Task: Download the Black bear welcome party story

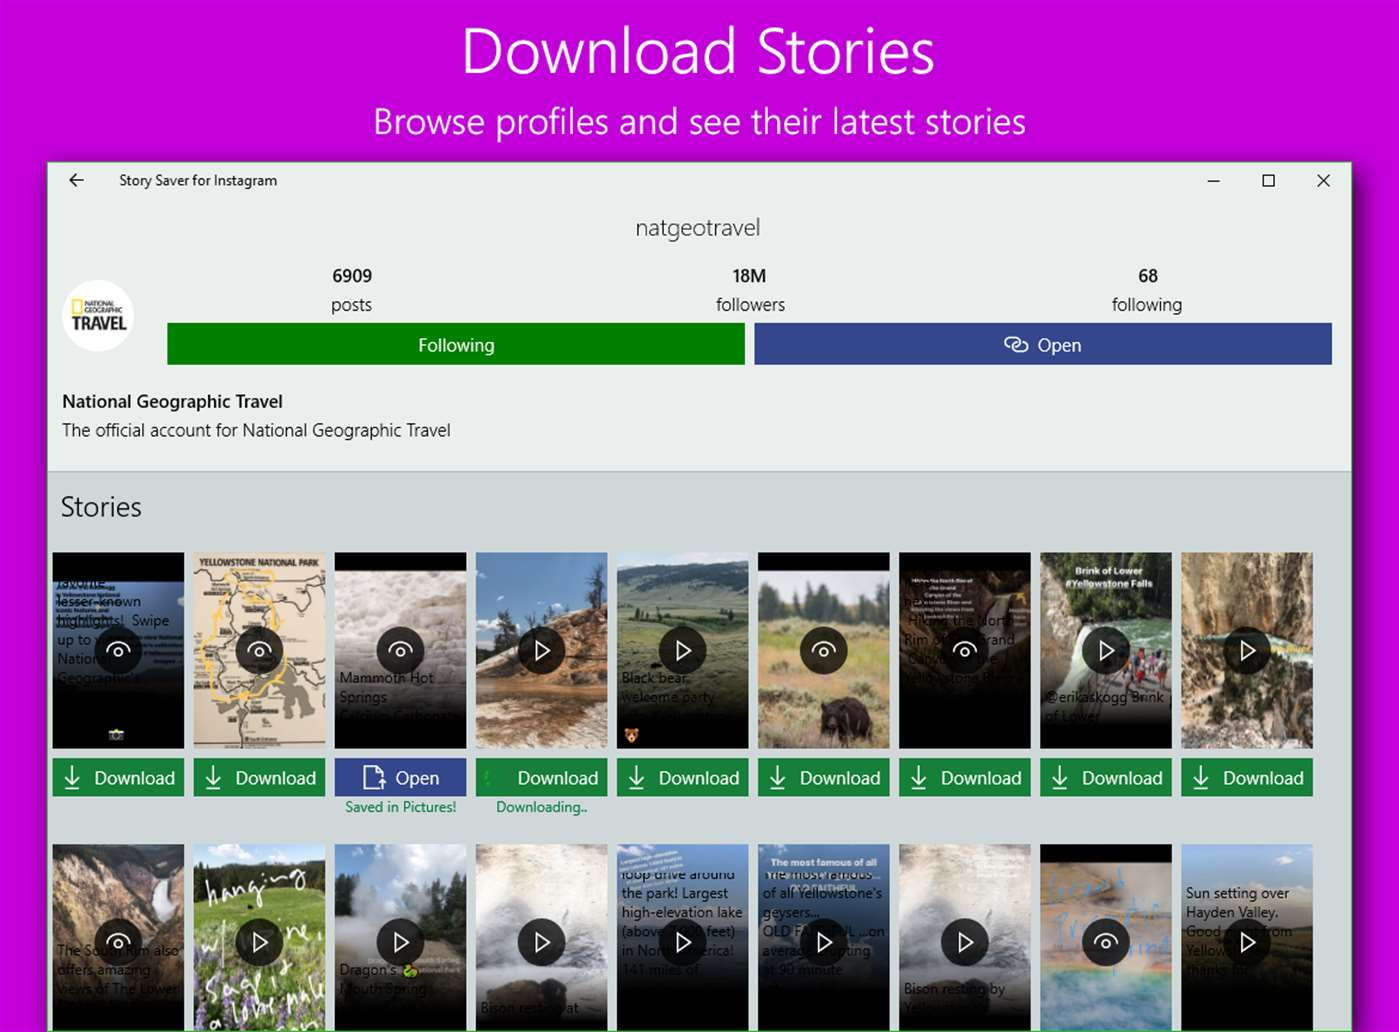Action: tap(682, 778)
